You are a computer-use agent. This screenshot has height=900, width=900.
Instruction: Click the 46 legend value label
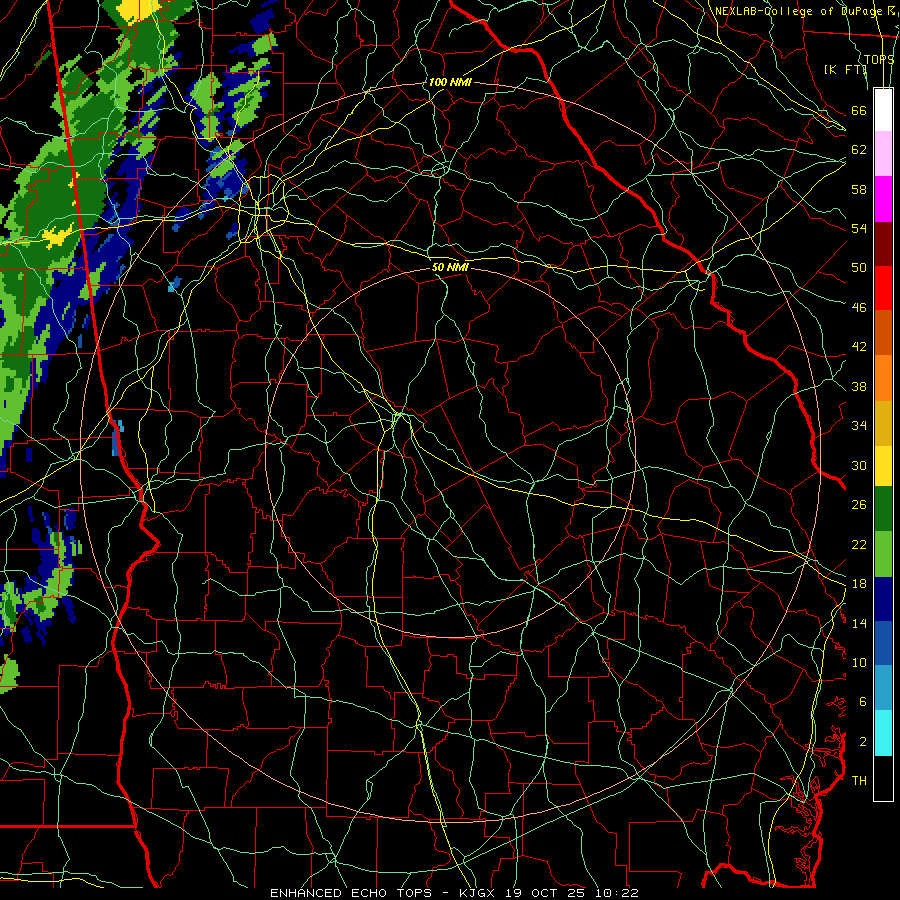point(859,308)
